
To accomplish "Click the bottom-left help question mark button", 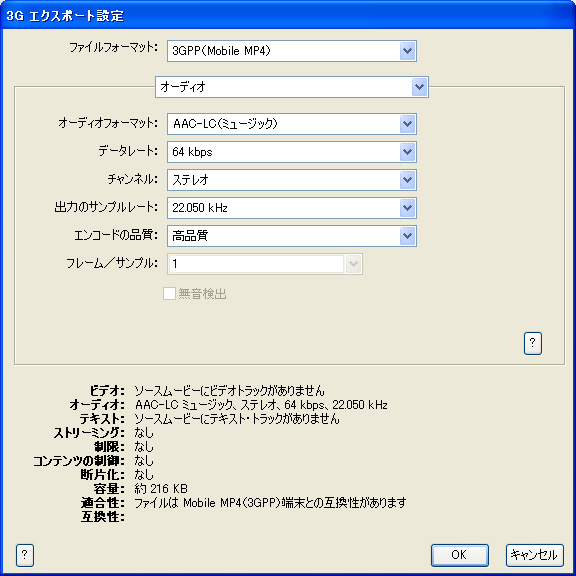I will point(25,555).
